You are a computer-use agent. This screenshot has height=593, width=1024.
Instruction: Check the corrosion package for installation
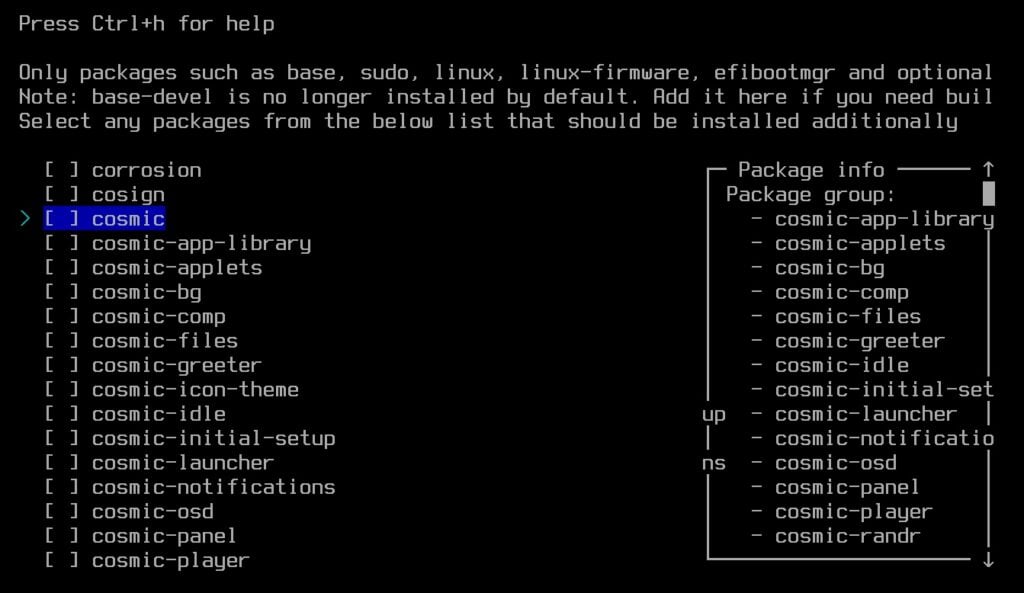pos(58,169)
